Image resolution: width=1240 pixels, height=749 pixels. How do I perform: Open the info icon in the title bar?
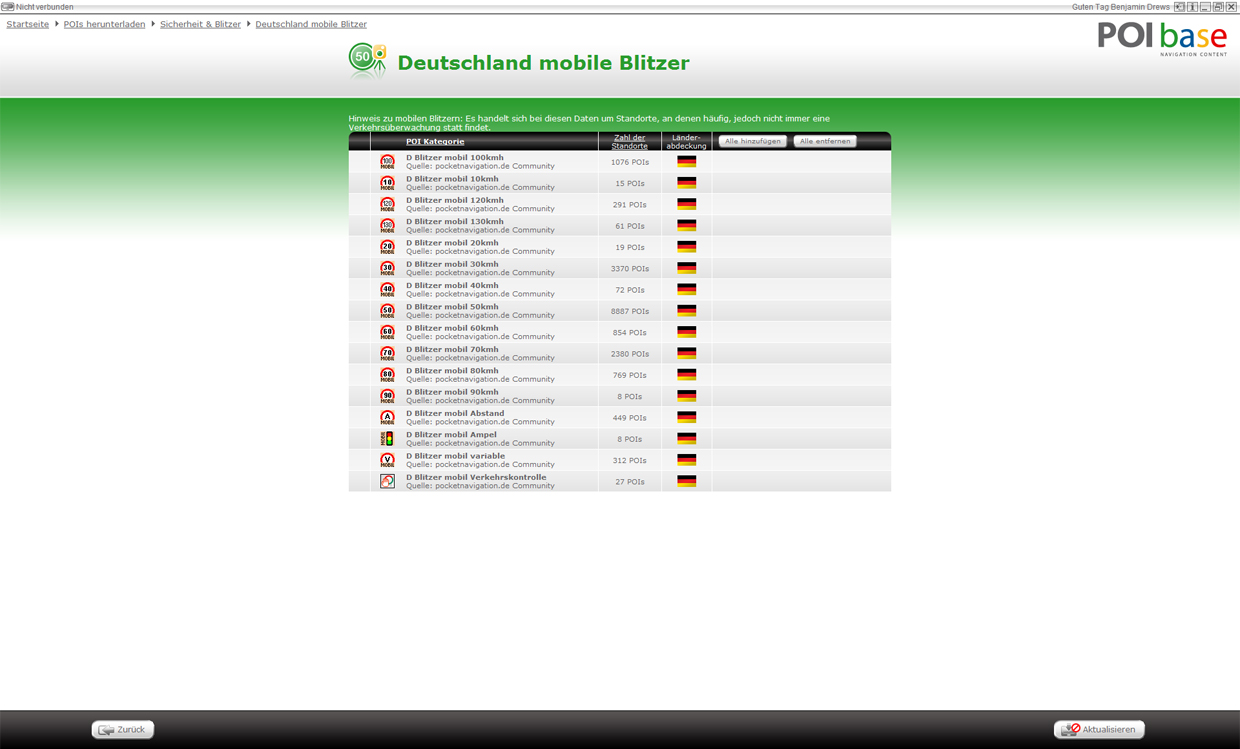[x=1192, y=7]
